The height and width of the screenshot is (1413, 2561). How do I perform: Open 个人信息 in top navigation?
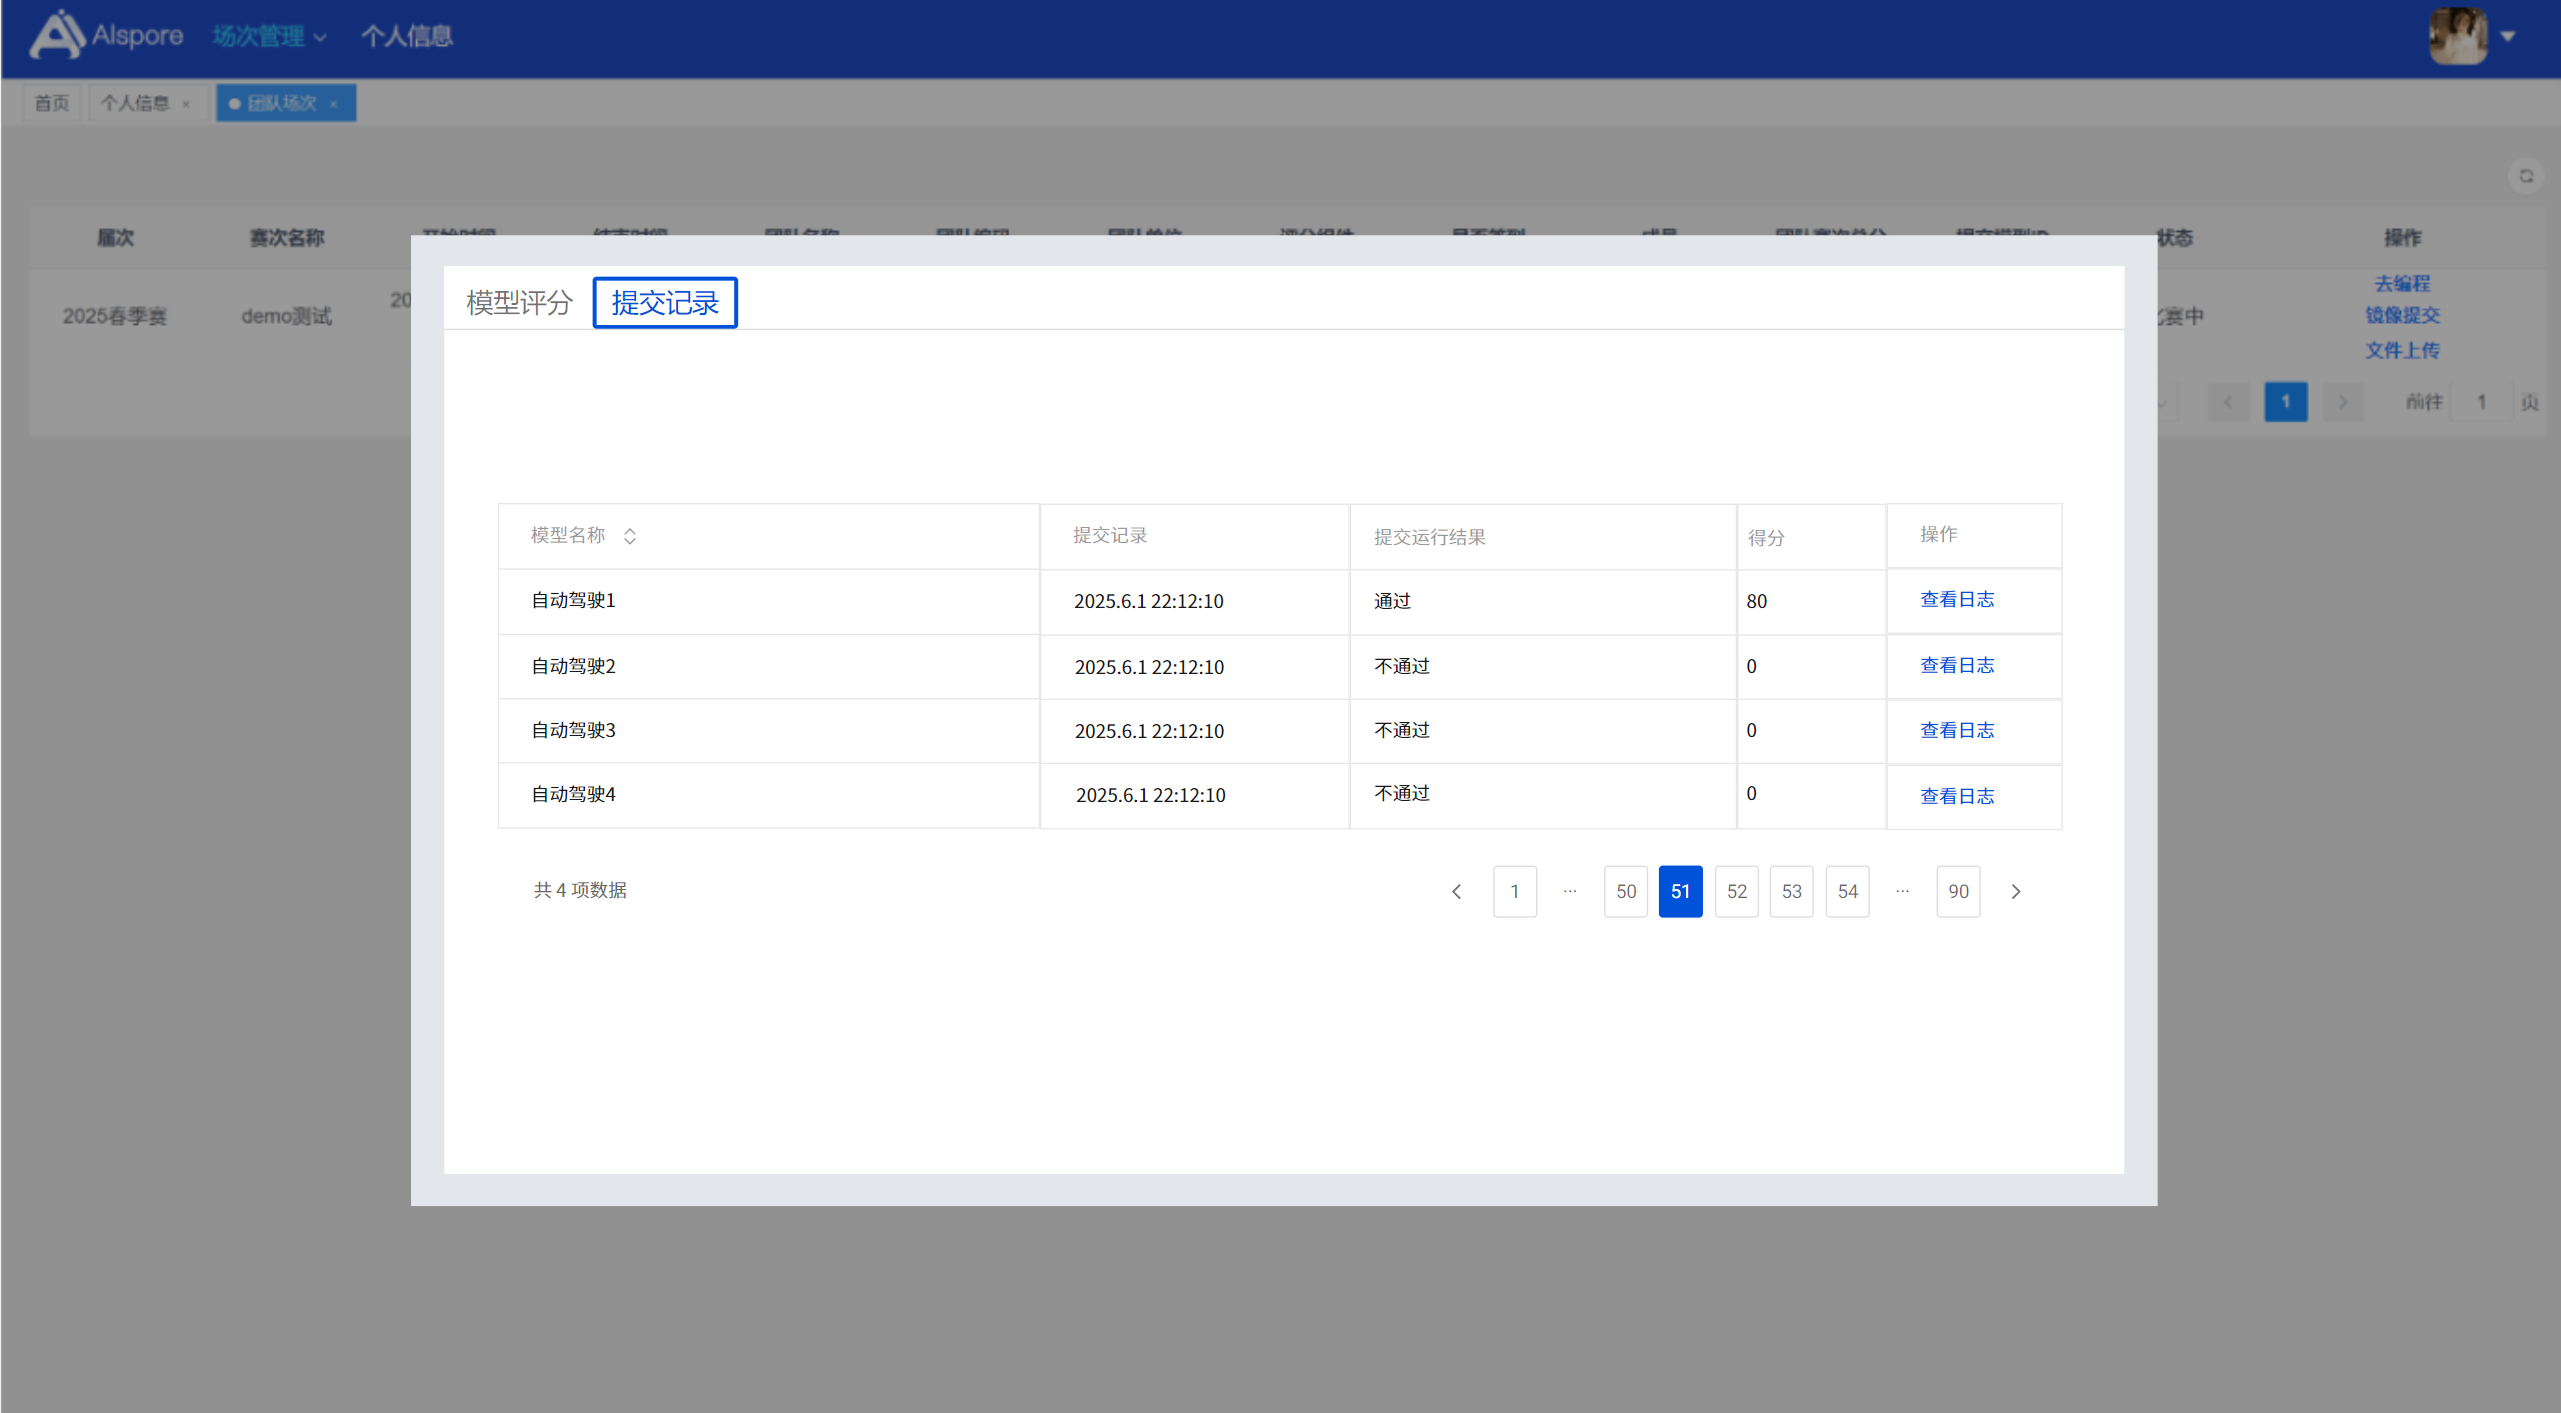(x=406, y=37)
